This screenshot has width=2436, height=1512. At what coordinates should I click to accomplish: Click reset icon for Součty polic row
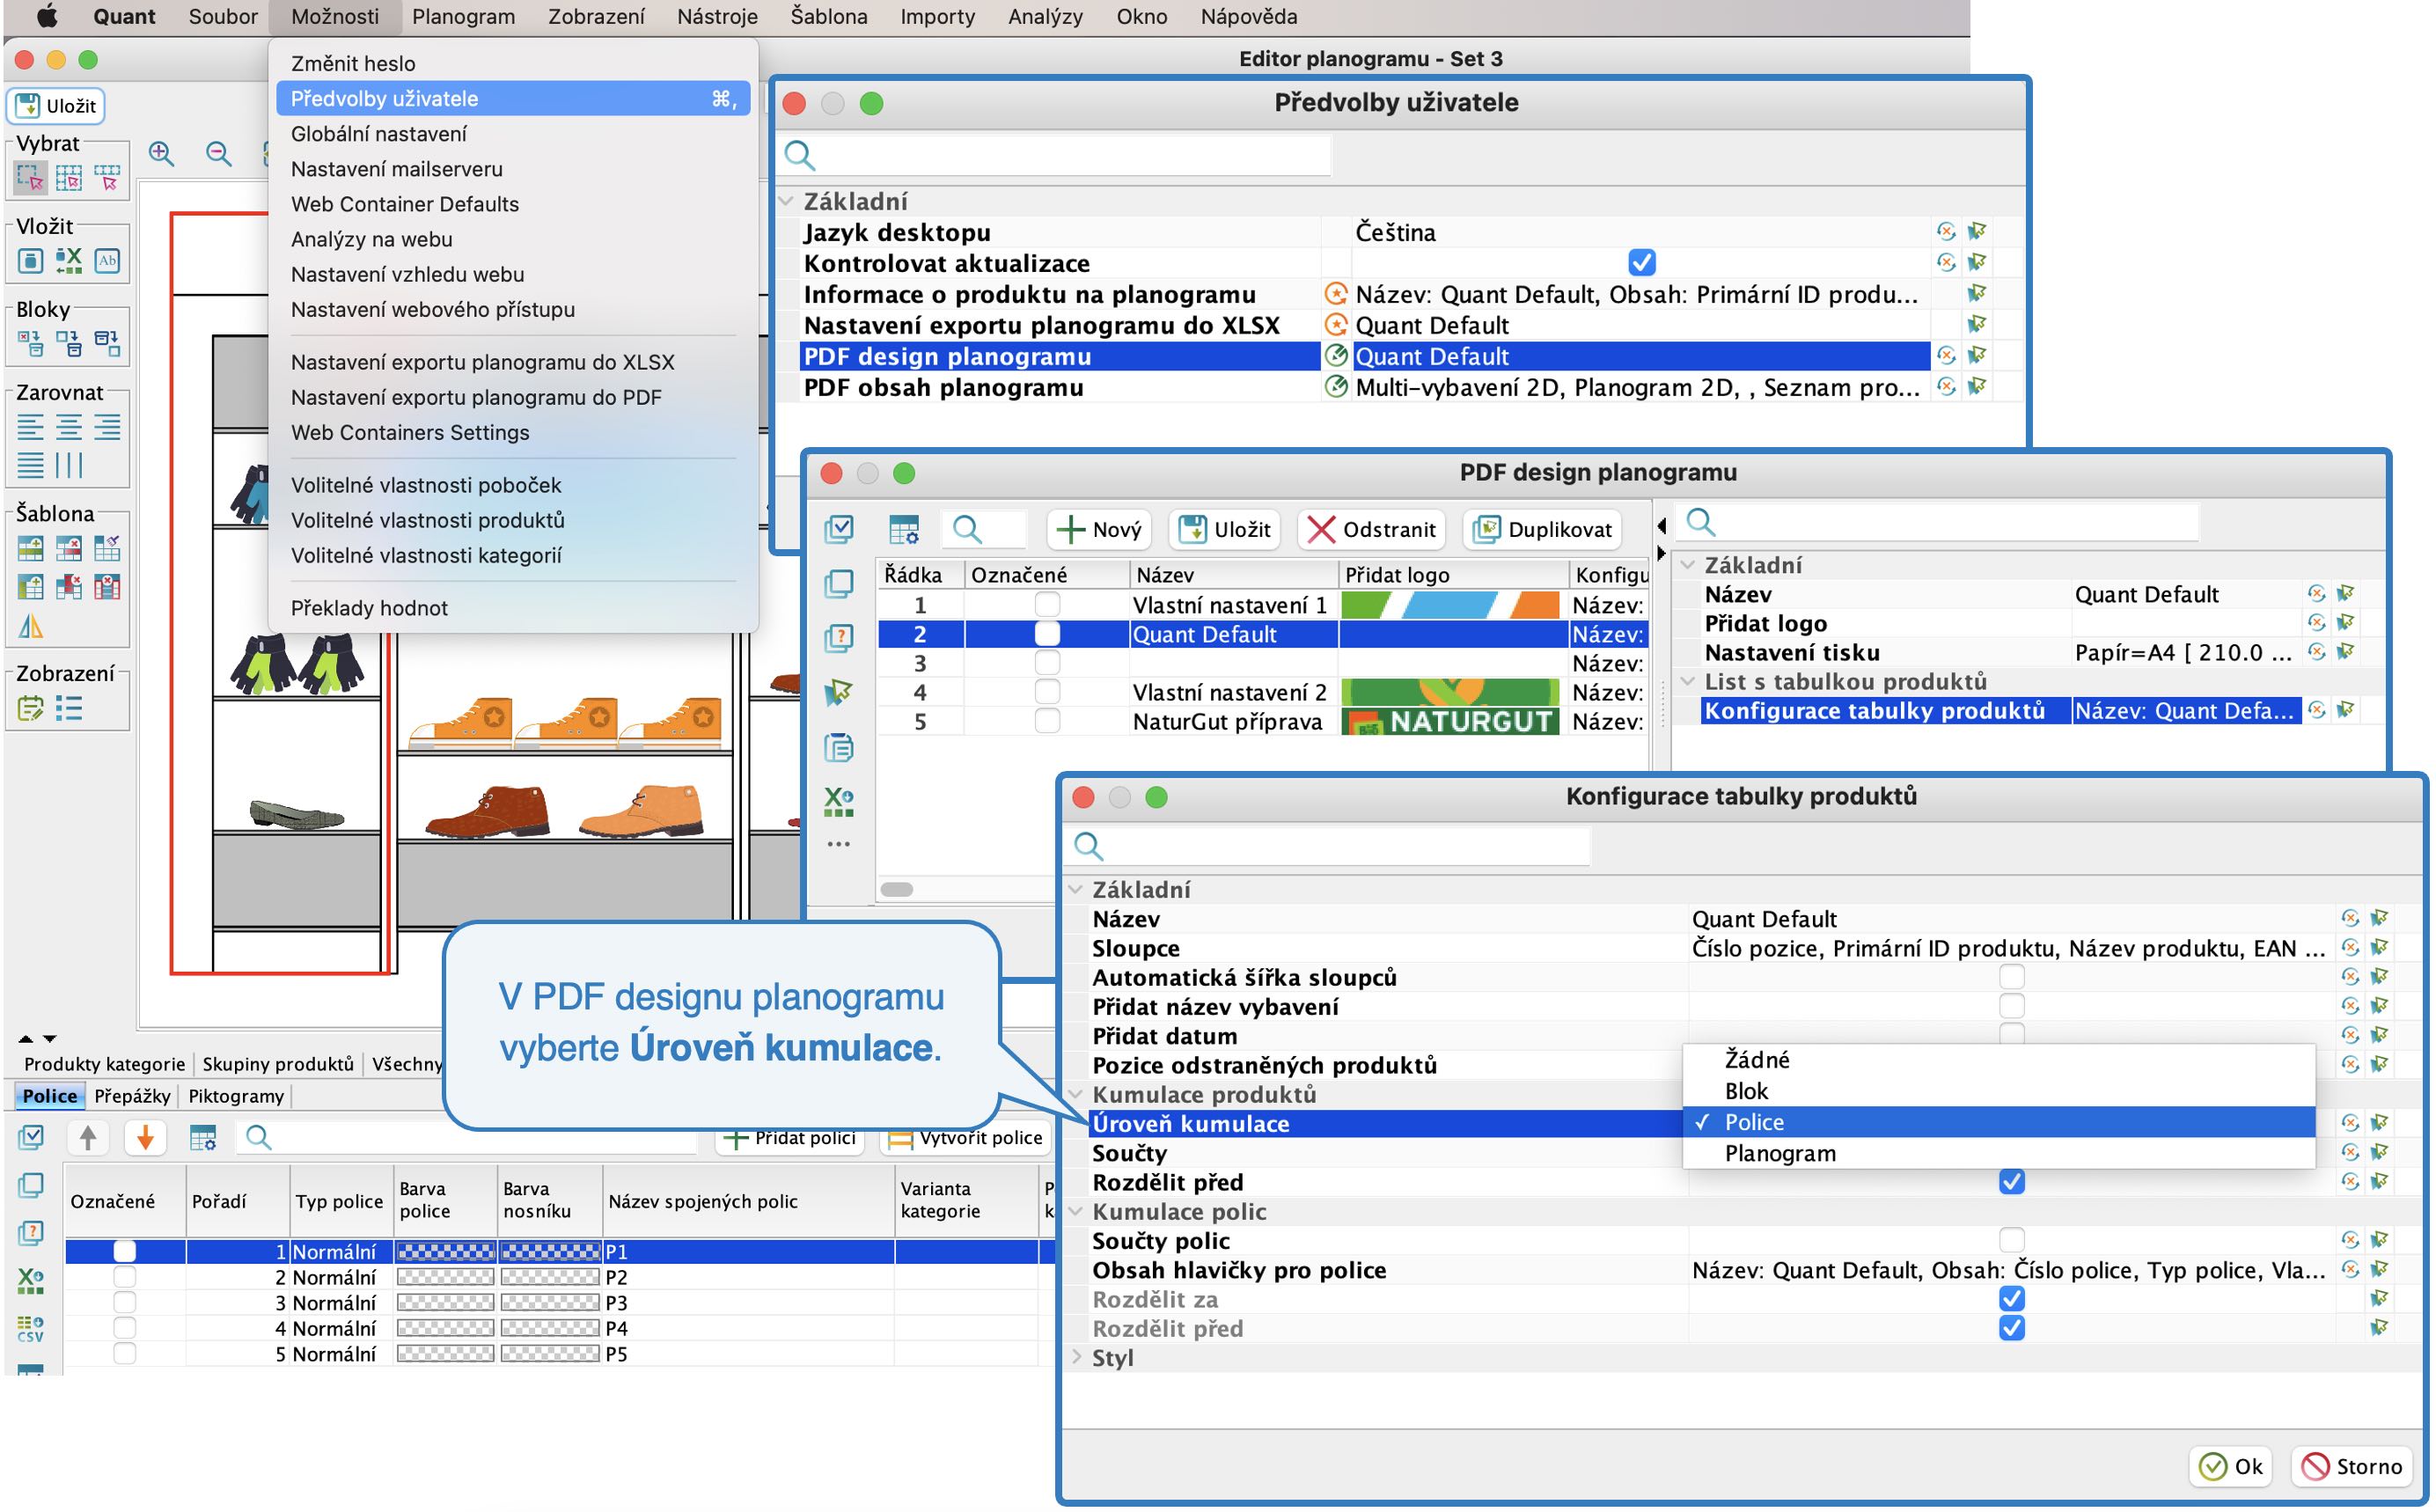pos(2351,1241)
